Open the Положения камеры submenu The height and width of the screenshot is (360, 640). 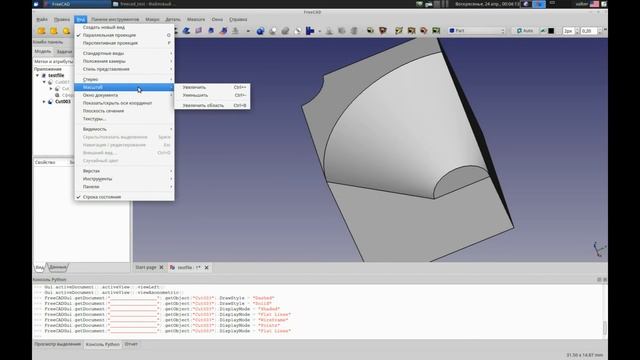pyautogui.click(x=124, y=61)
